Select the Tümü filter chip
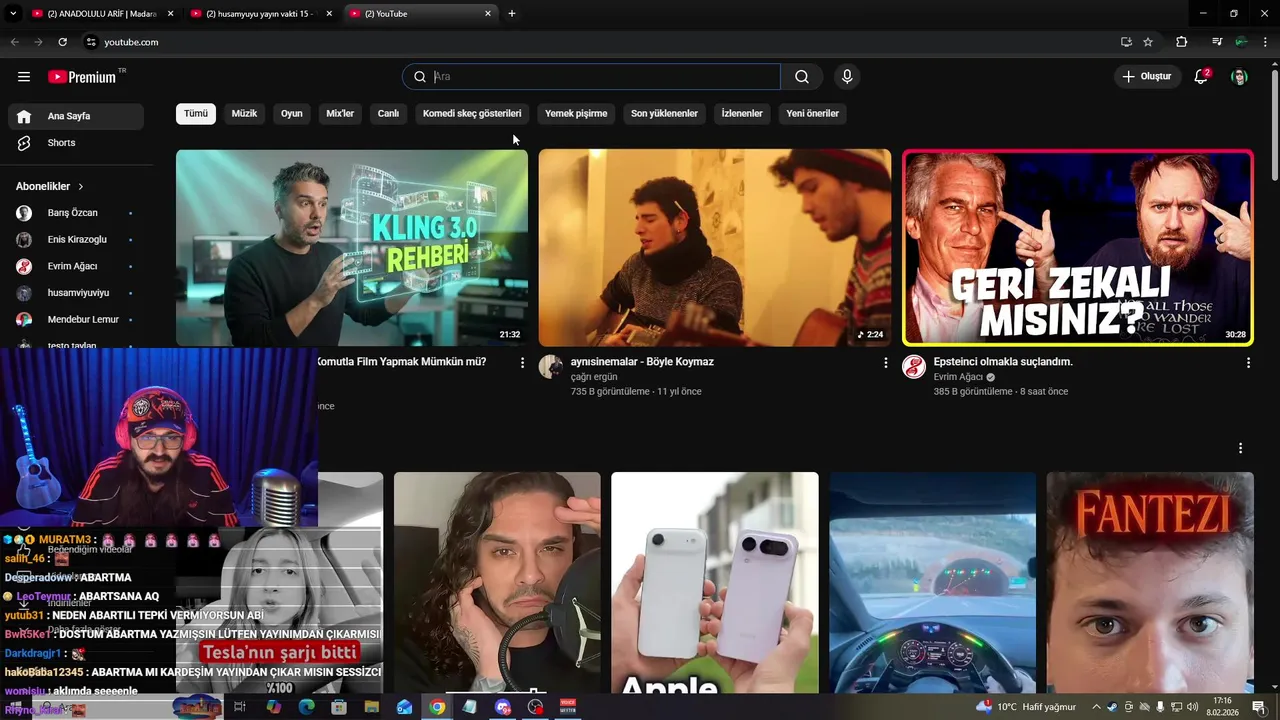Screen dimensions: 1280x720 tap(196, 113)
